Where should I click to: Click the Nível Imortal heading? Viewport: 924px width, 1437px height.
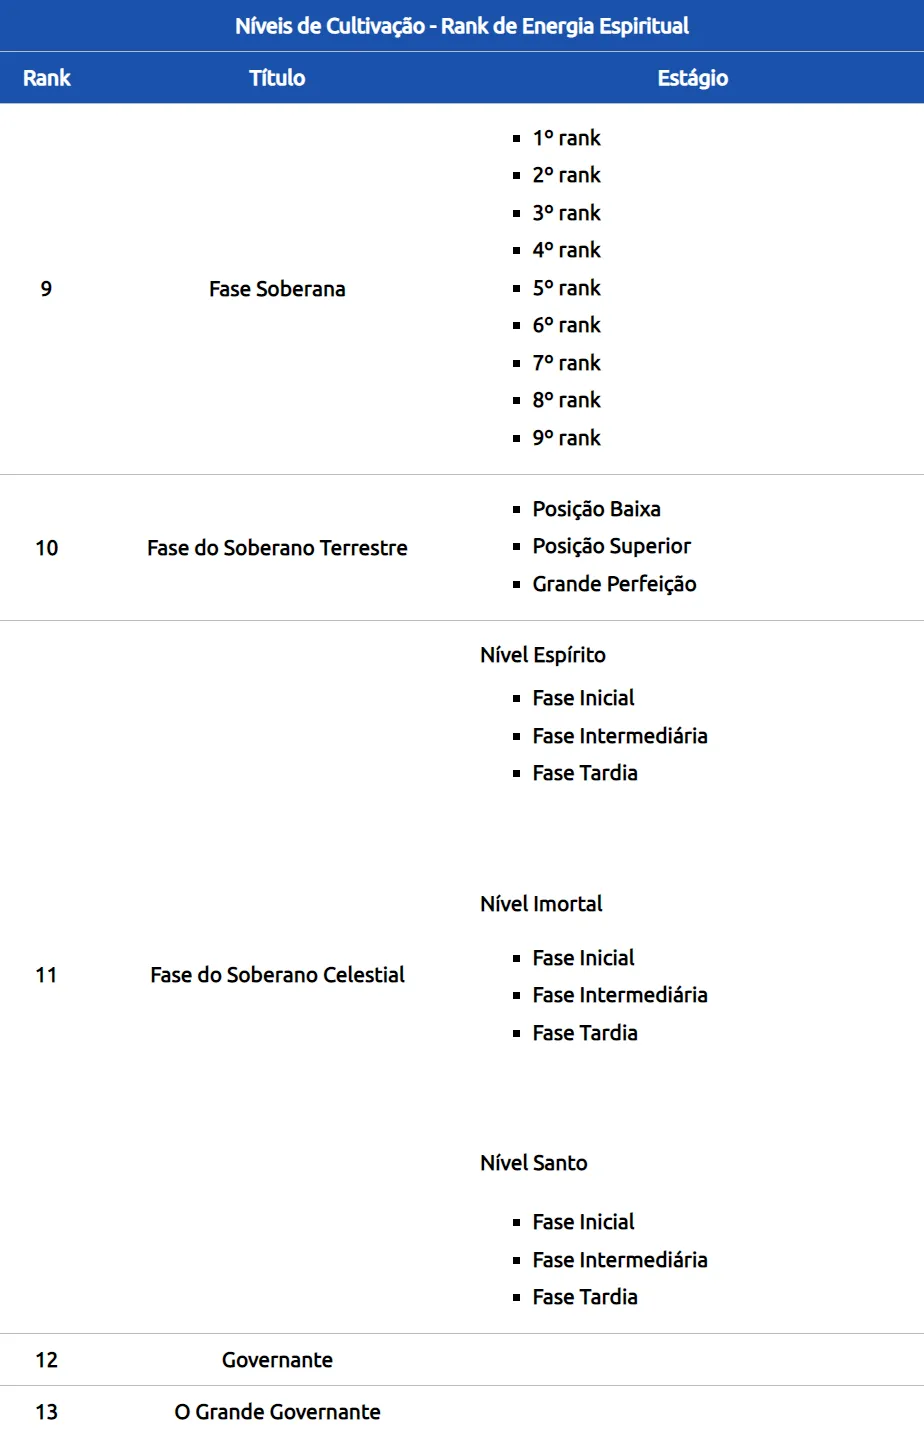(541, 904)
